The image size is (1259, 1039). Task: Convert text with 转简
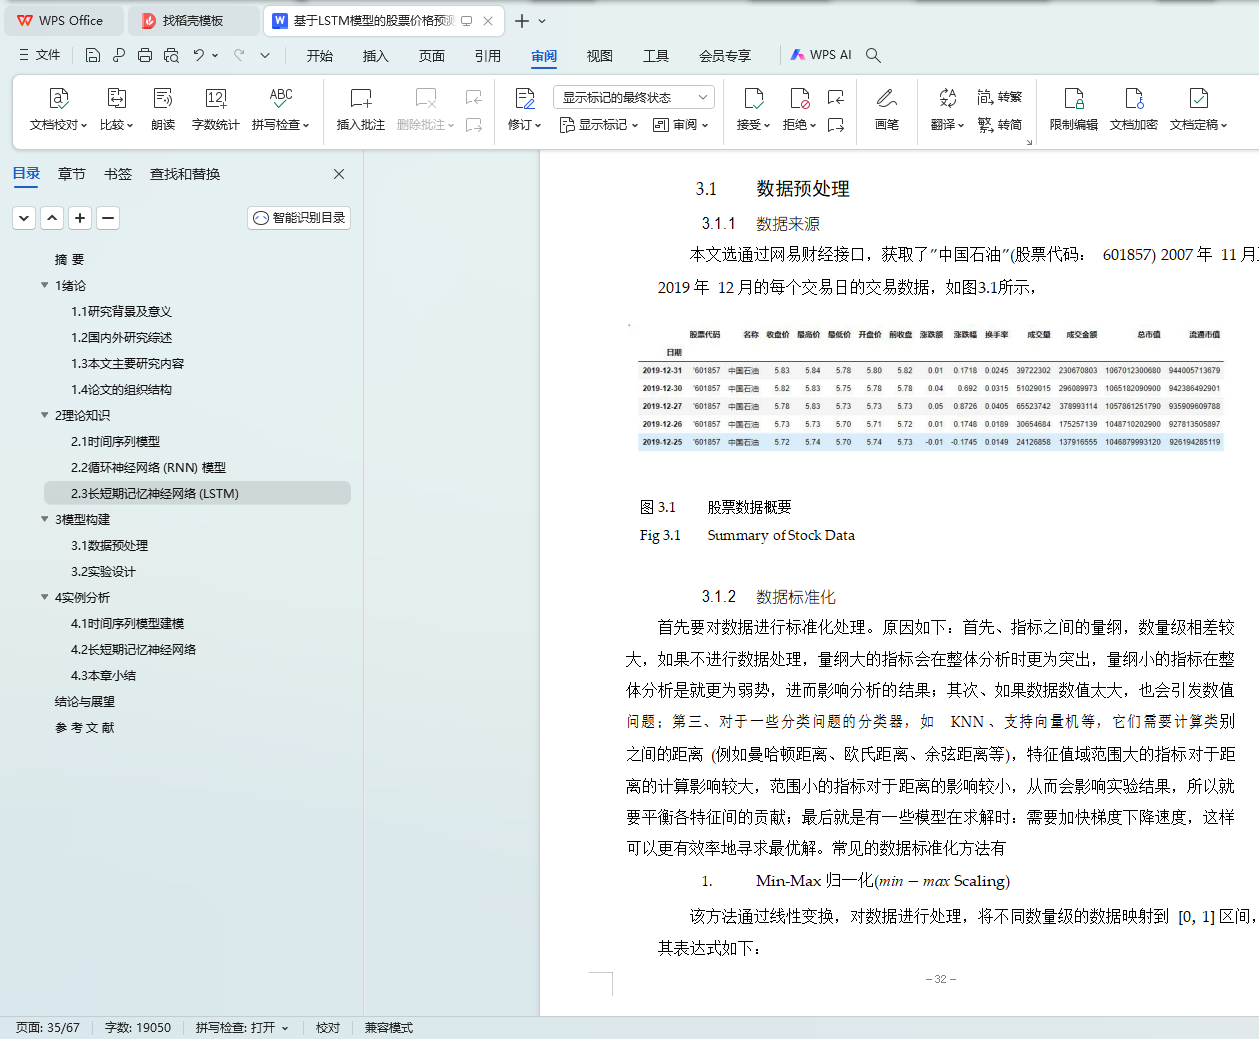point(1000,125)
